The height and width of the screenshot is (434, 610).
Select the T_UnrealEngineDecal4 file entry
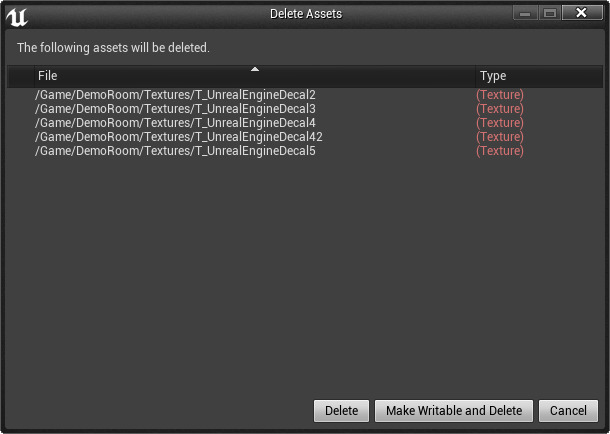[175, 123]
